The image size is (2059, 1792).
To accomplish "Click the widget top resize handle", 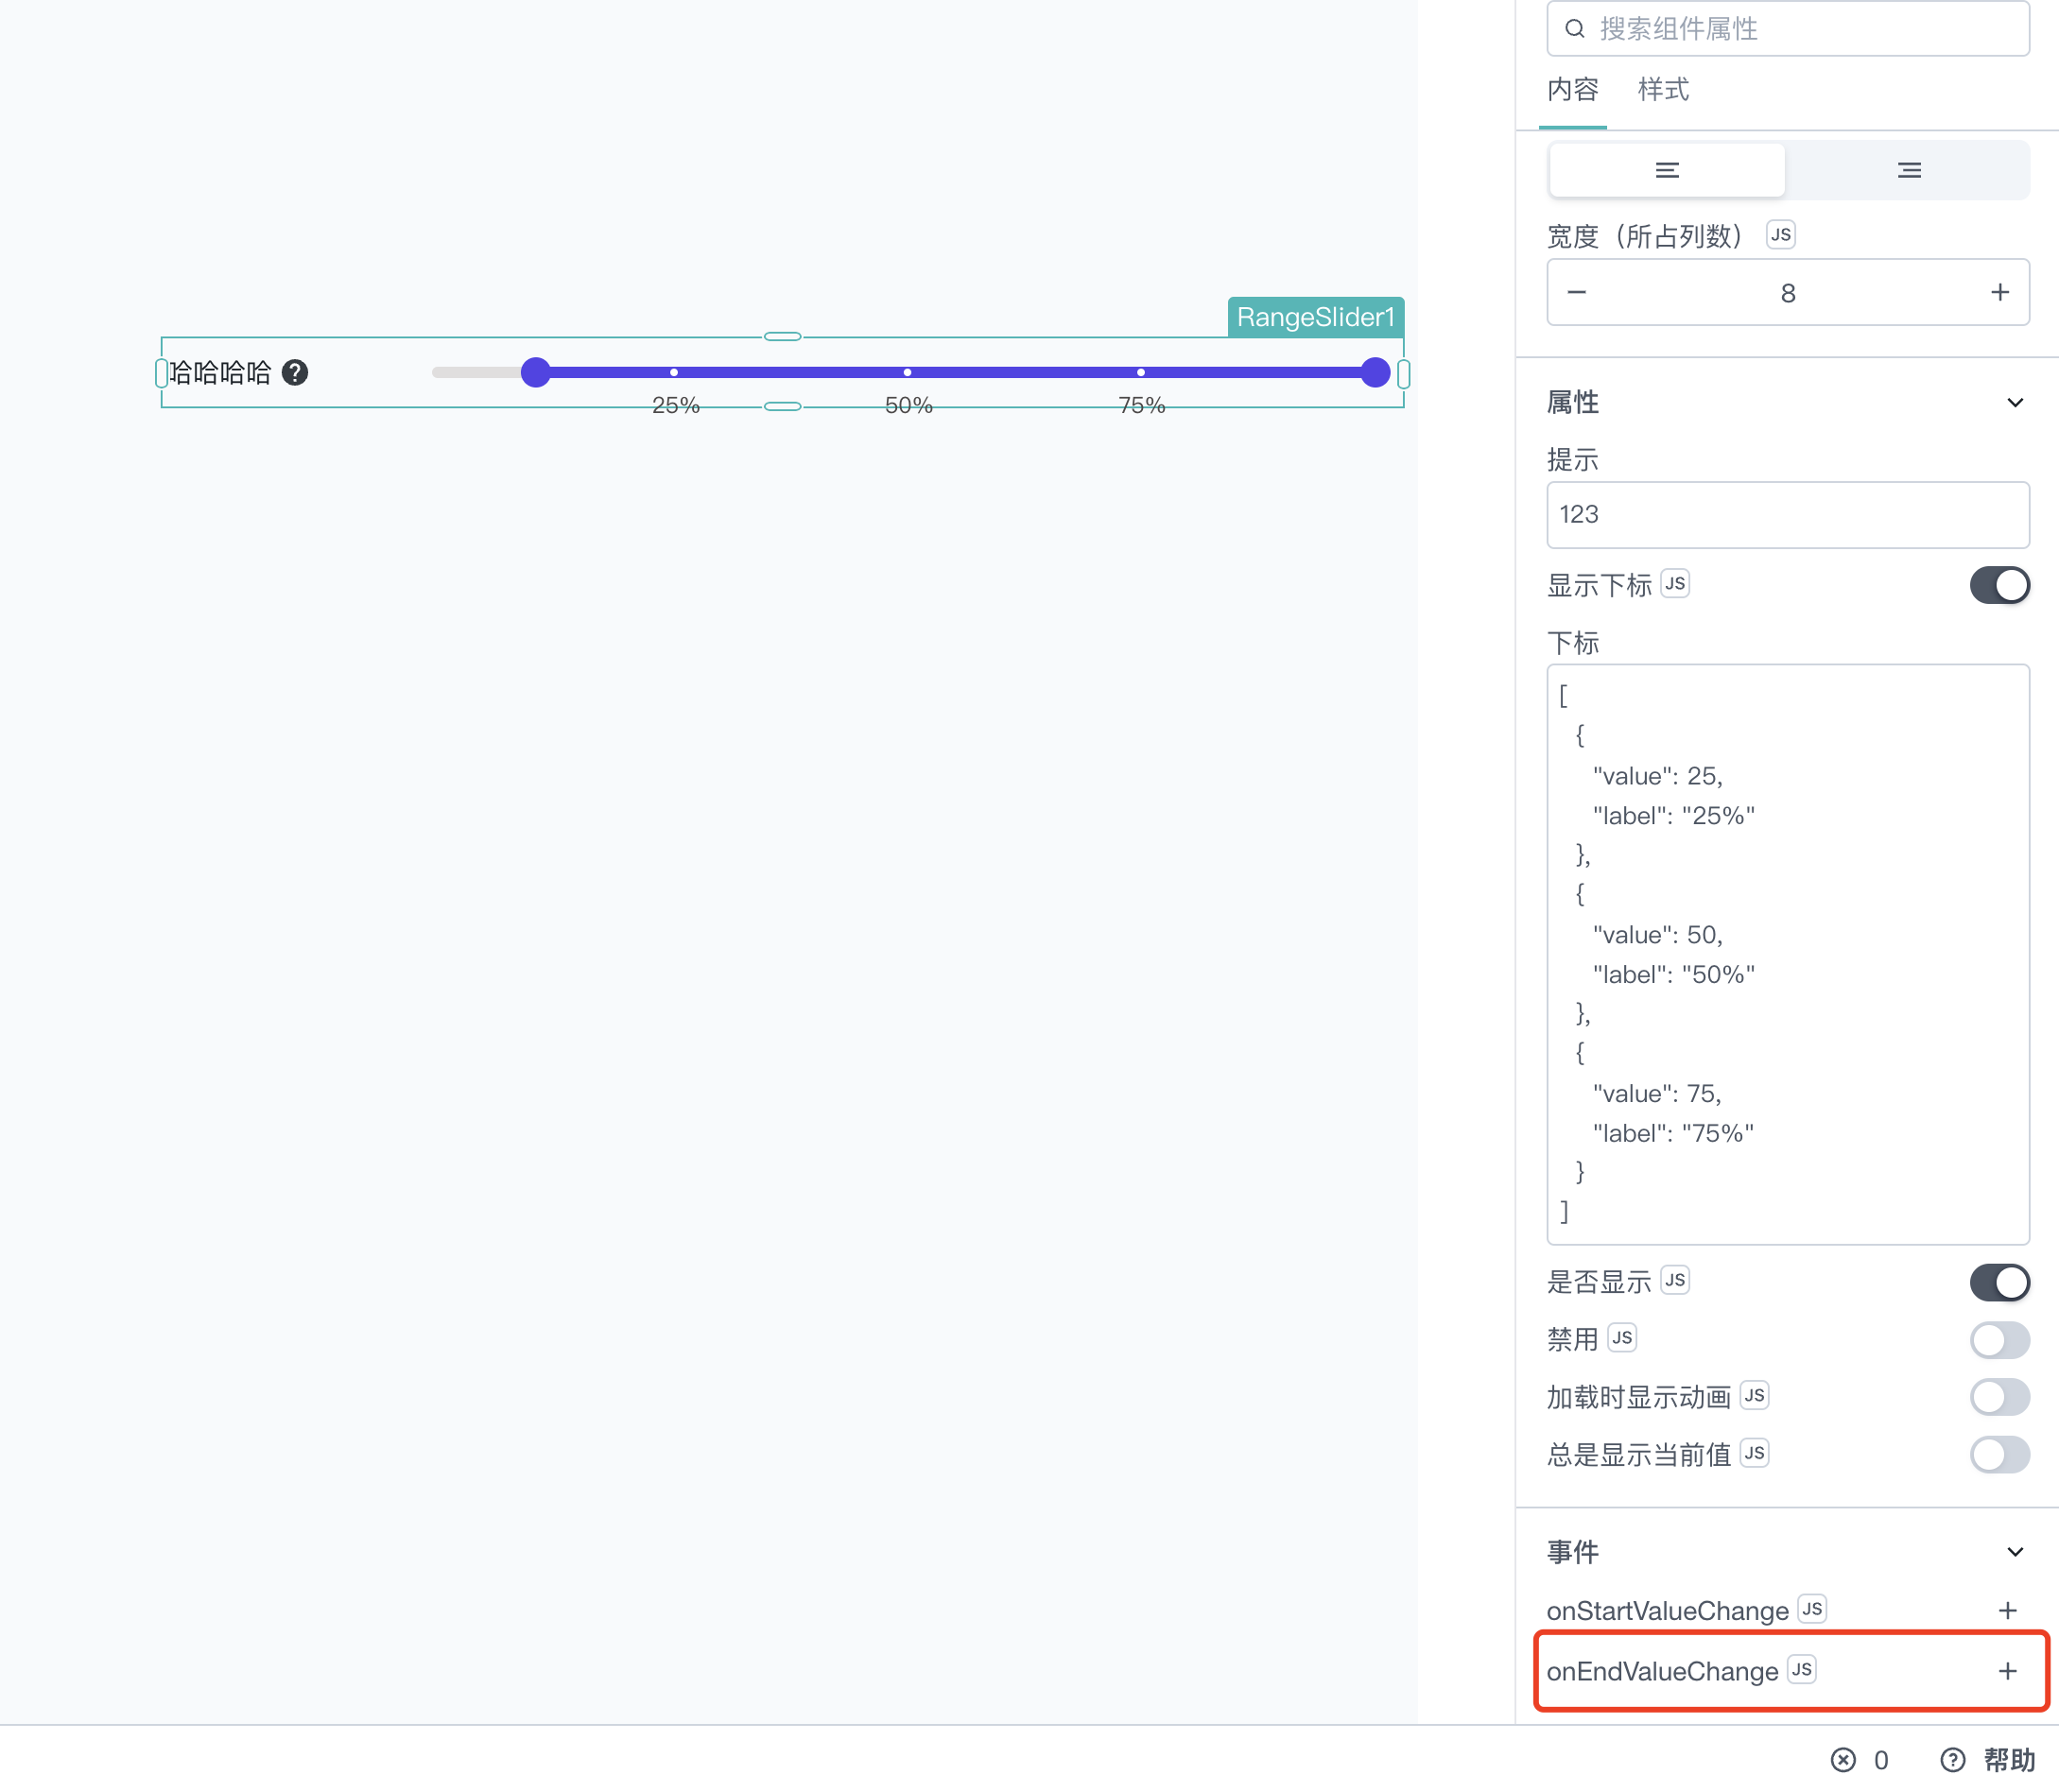I will tap(782, 336).
